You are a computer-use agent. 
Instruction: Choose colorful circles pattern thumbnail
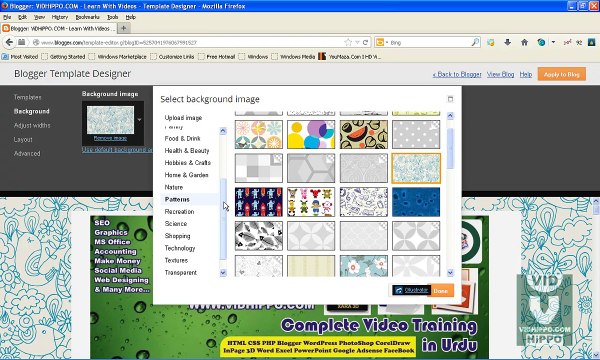tap(311, 134)
